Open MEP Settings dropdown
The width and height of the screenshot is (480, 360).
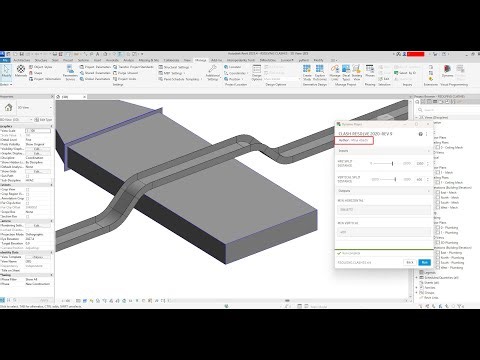[x=172, y=73]
